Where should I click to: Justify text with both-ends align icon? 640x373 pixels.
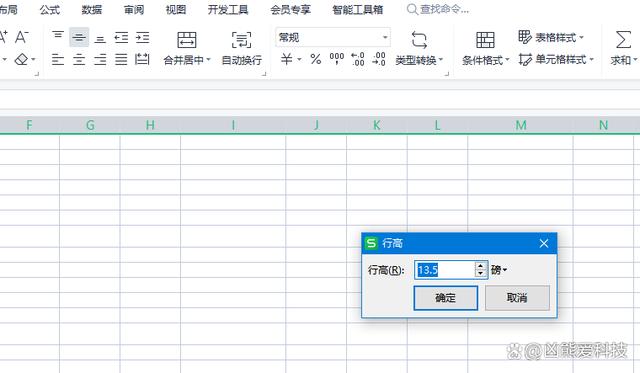pyautogui.click(x=121, y=60)
